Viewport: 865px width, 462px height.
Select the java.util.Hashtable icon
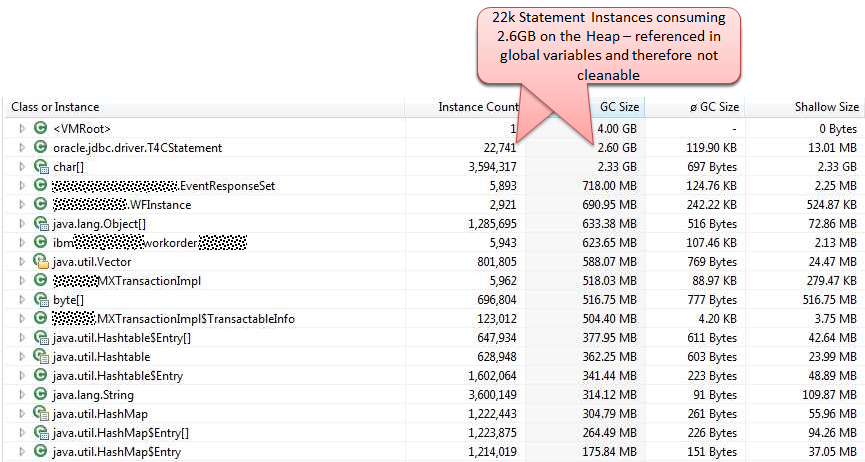point(41,356)
